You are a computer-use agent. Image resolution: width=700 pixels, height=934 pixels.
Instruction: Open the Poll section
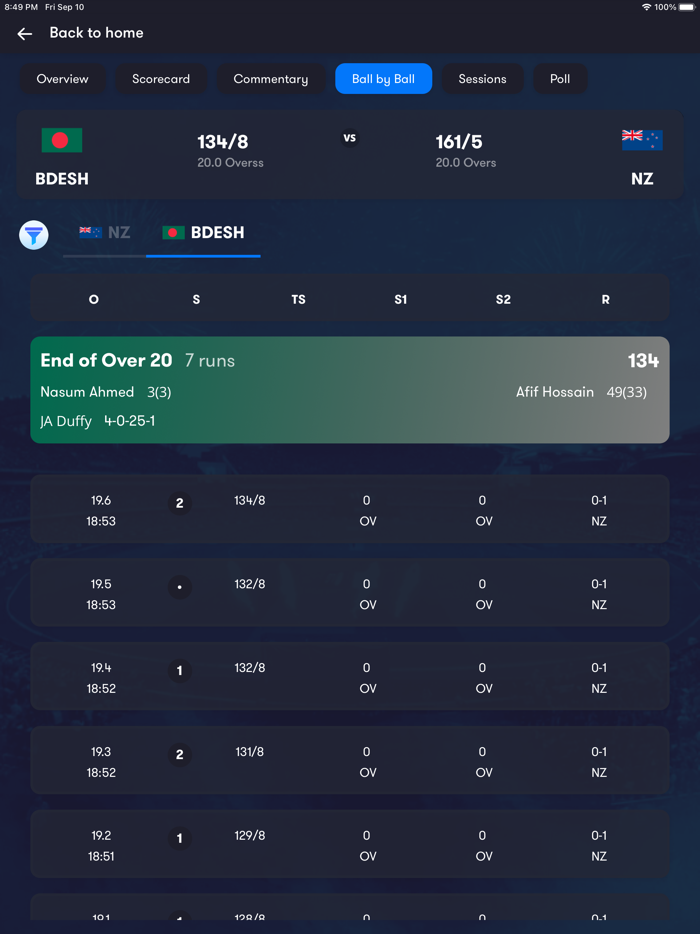tap(560, 78)
